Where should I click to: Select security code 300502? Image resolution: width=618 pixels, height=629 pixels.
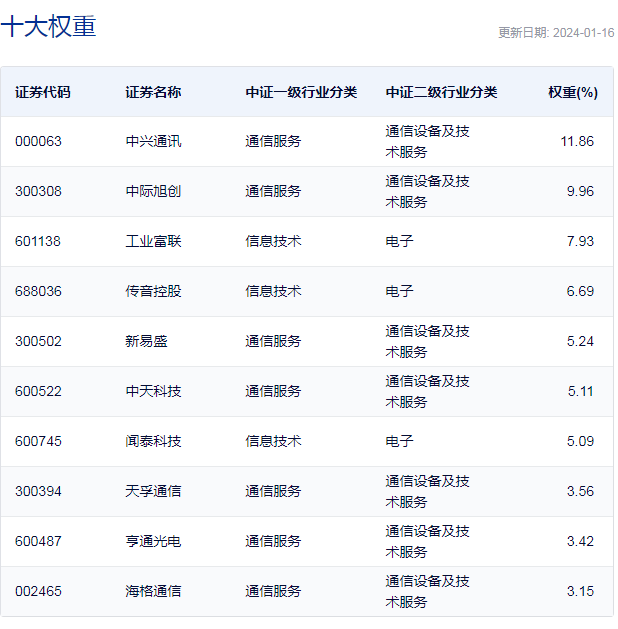pos(38,341)
